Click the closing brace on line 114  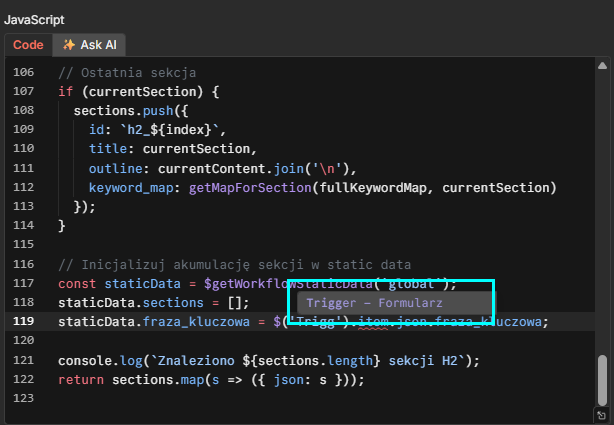pyautogui.click(x=62, y=226)
